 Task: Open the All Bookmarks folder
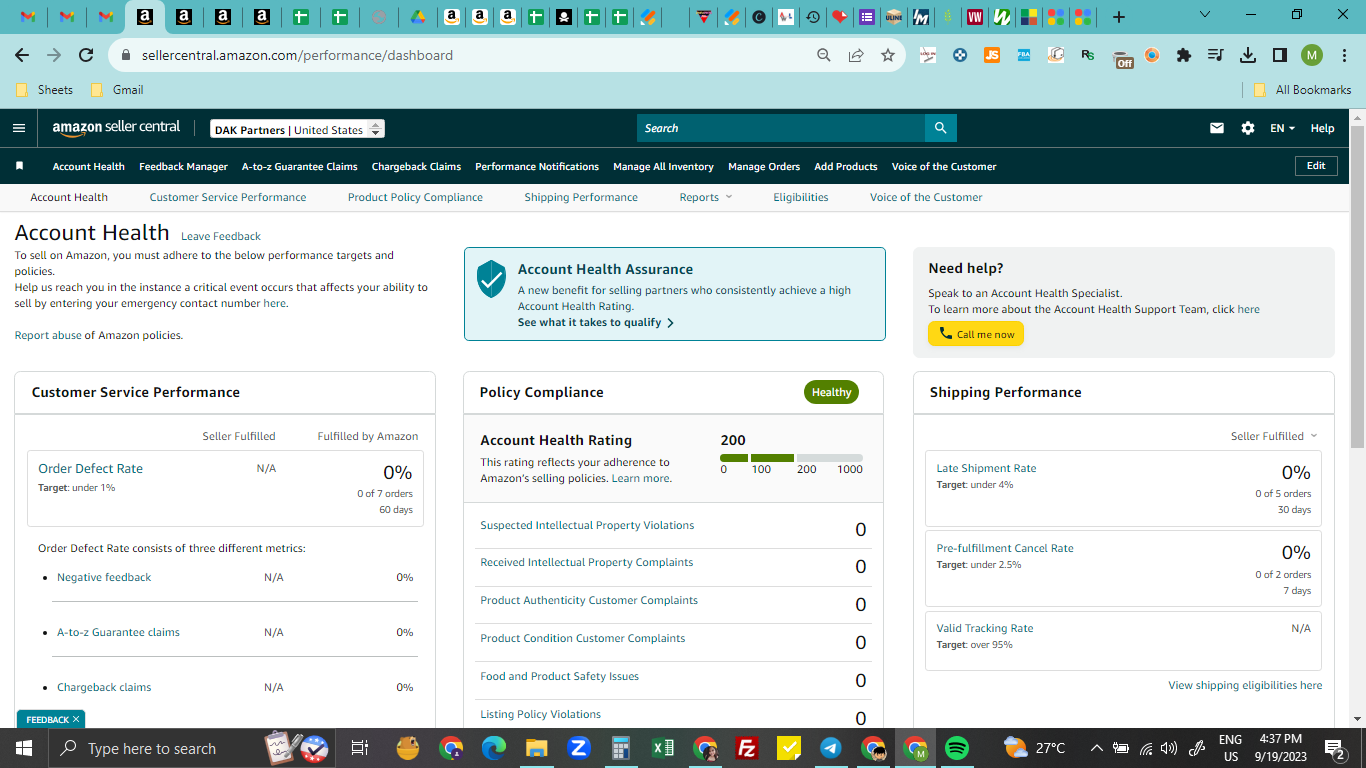click(1302, 89)
